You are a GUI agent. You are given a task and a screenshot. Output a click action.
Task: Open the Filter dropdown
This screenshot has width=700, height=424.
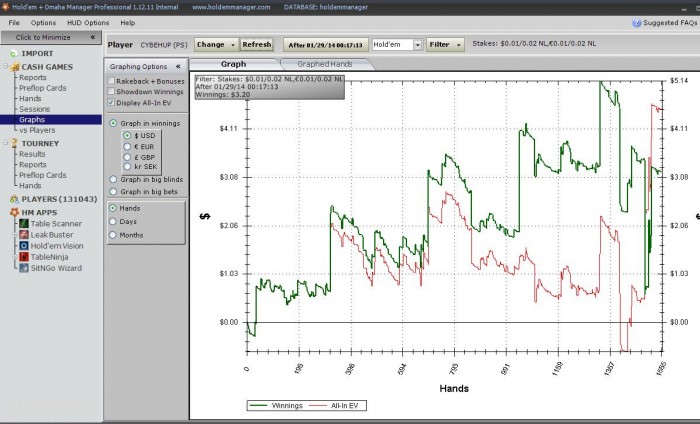(445, 45)
